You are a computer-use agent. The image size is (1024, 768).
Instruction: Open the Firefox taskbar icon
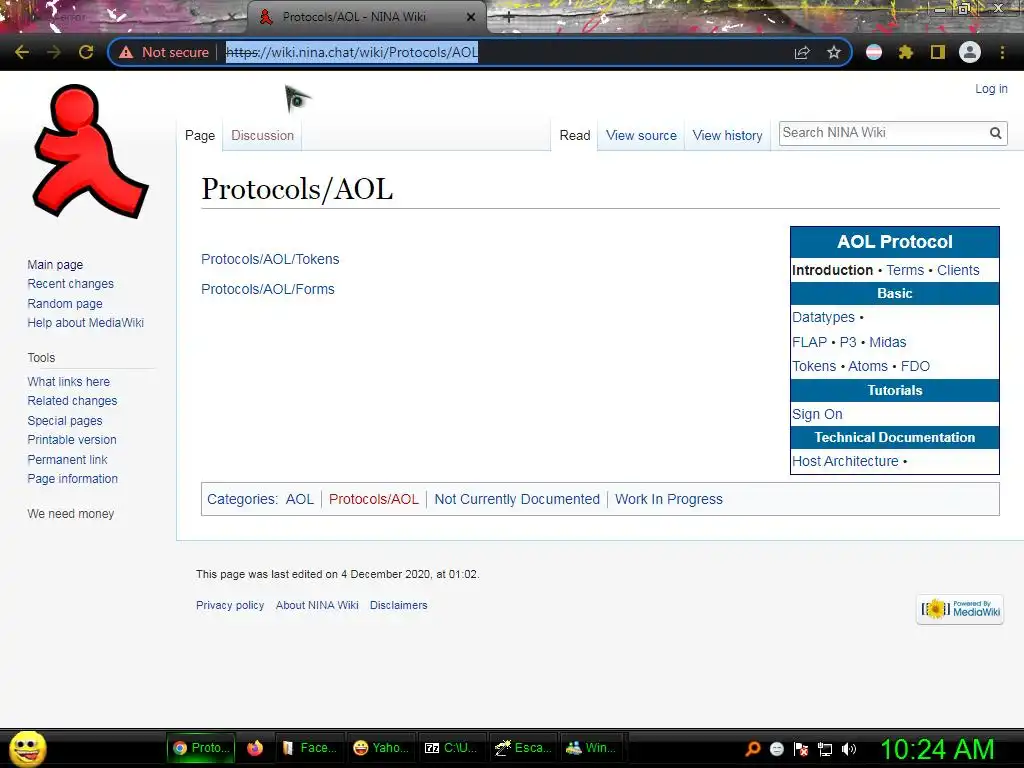click(x=255, y=748)
